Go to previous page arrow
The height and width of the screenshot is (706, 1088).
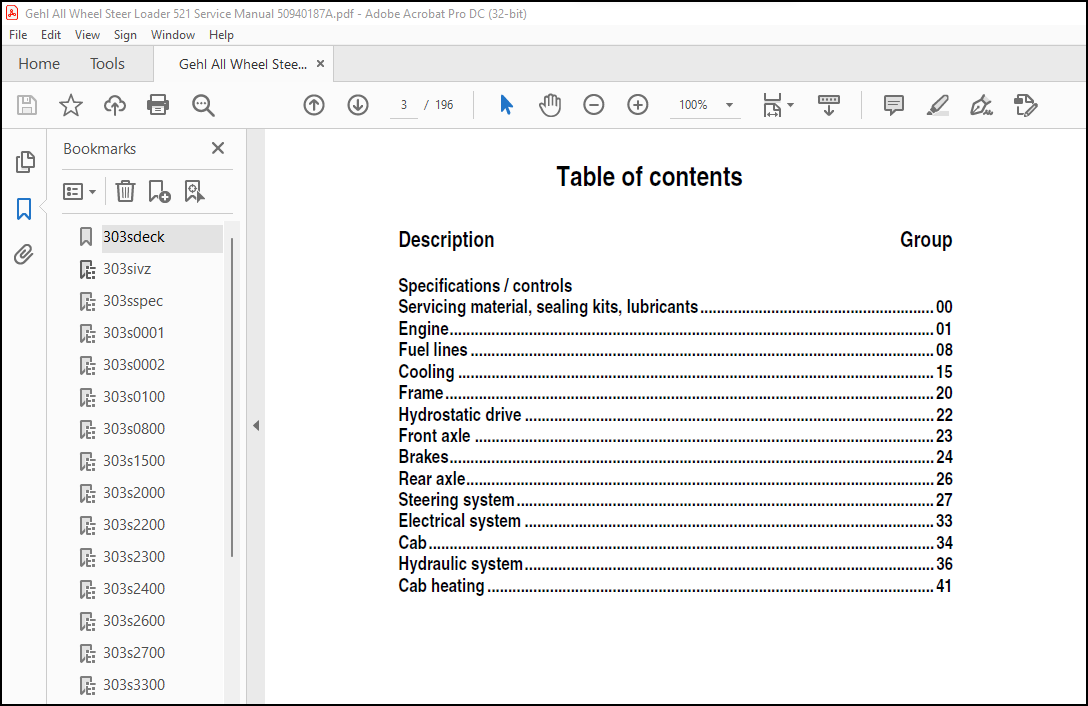(x=314, y=105)
